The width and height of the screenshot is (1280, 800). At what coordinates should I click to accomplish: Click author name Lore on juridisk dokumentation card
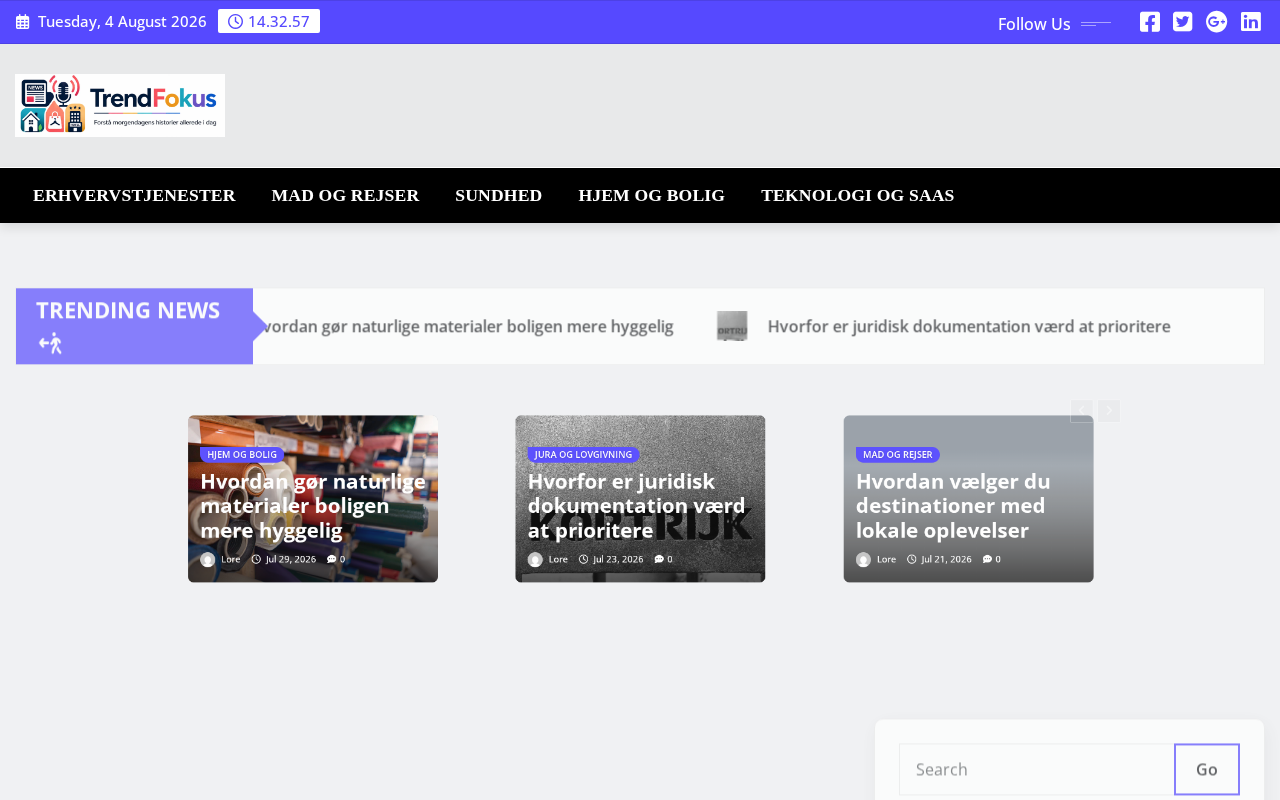point(558,559)
